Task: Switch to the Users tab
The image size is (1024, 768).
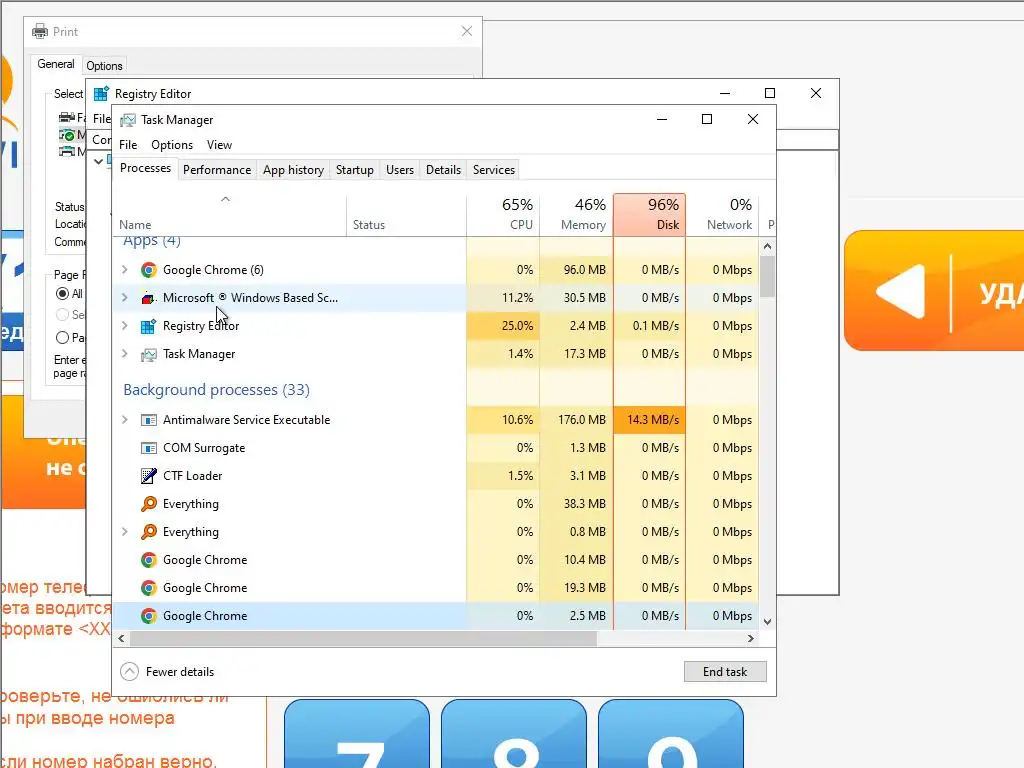Action: pos(400,170)
